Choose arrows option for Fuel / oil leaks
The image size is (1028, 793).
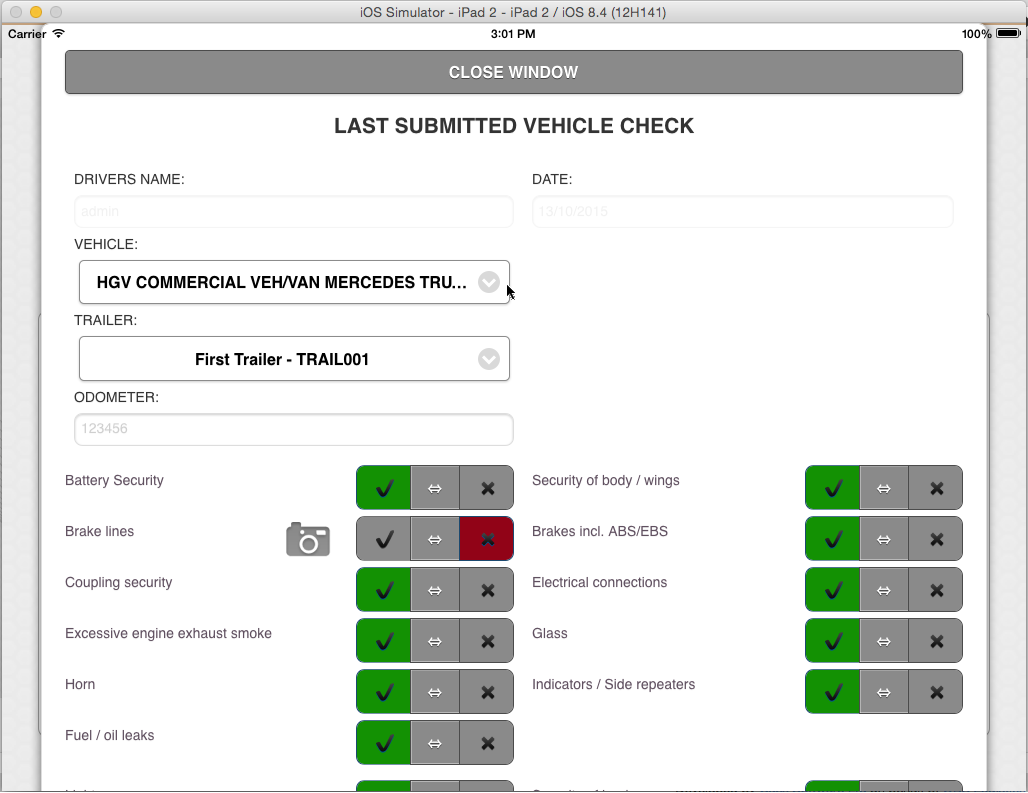click(435, 743)
